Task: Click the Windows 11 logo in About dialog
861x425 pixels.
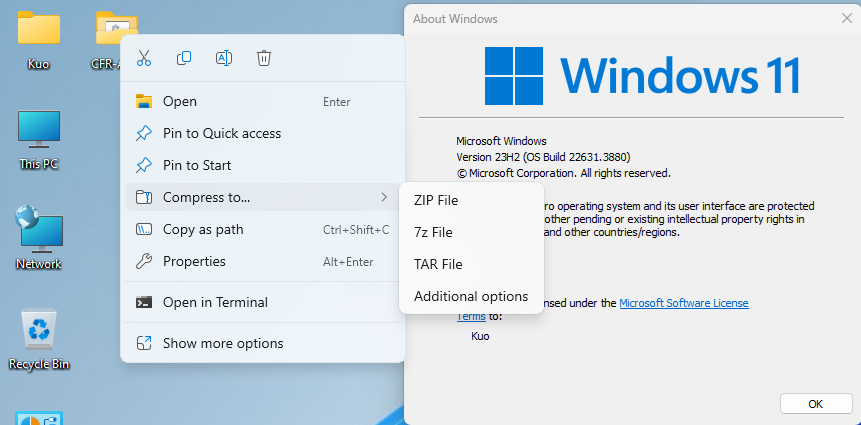Action: point(642,76)
